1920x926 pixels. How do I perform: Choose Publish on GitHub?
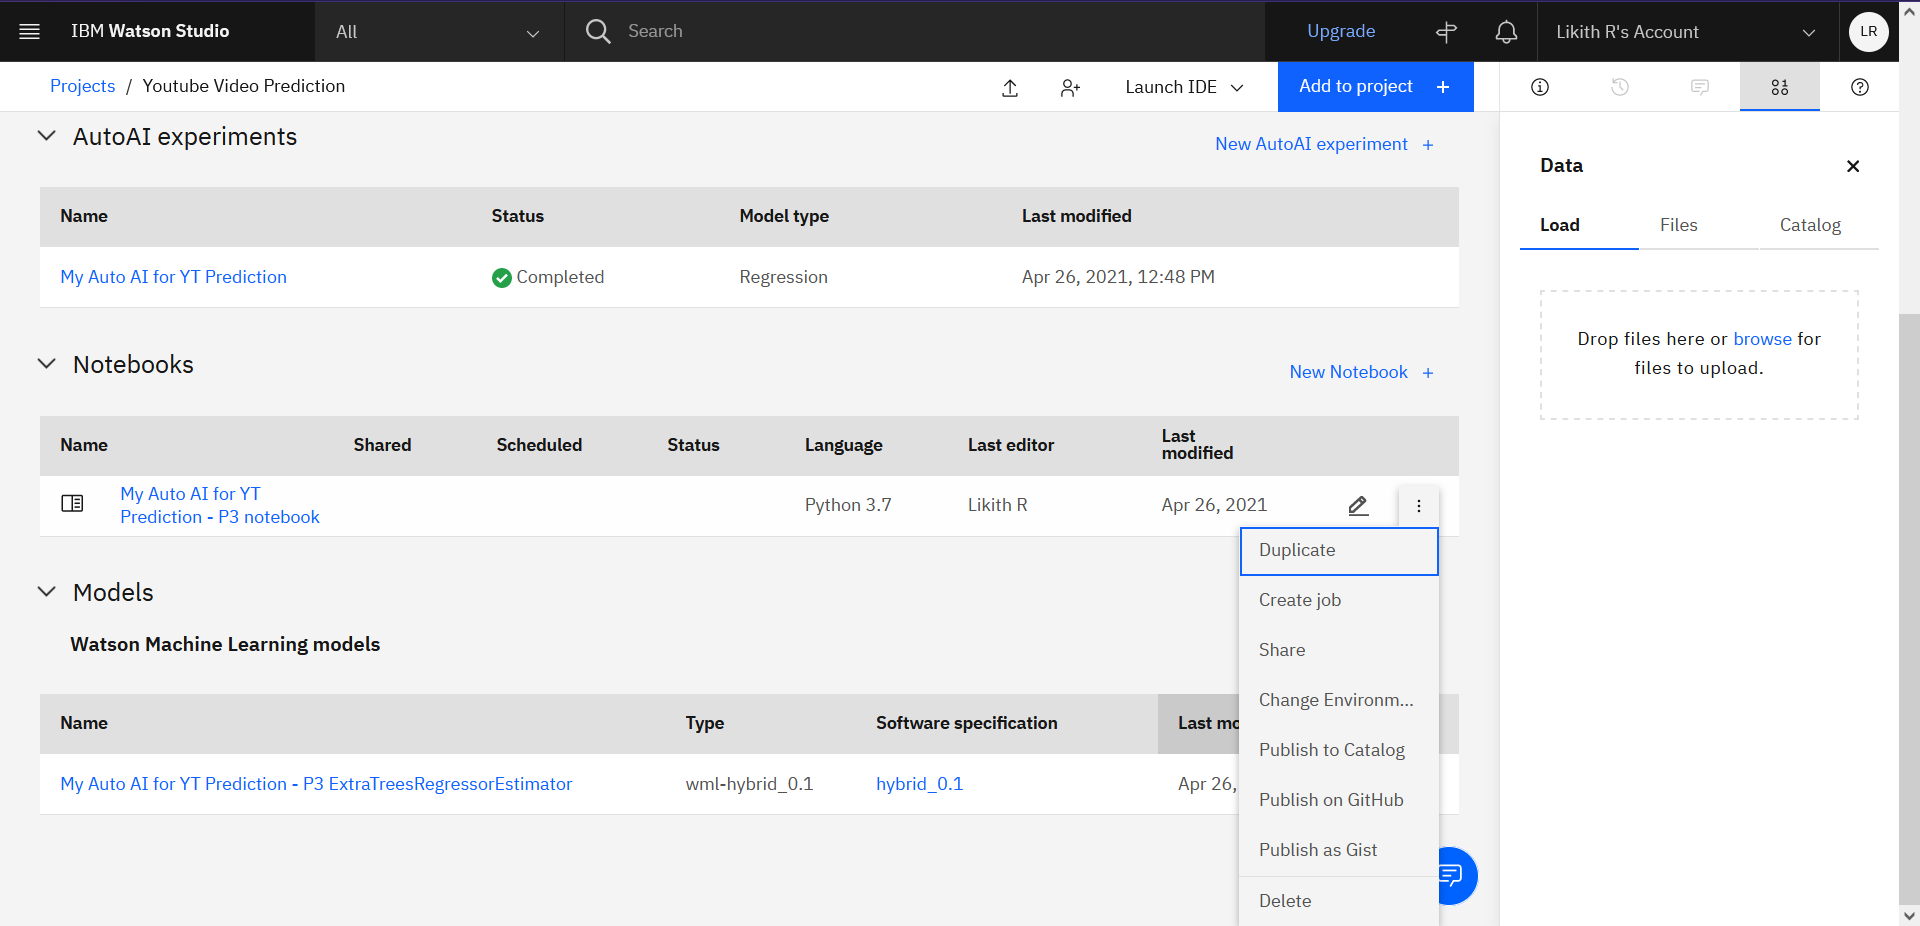pyautogui.click(x=1339, y=800)
